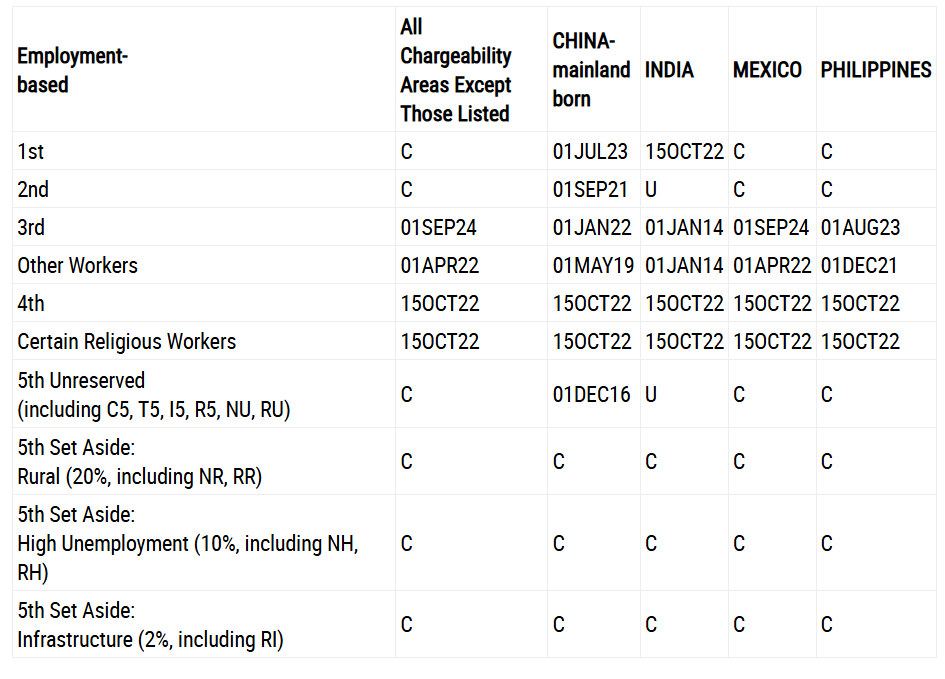Select the 3rd preference row label
The width and height of the screenshot is (945, 679).
[31, 227]
